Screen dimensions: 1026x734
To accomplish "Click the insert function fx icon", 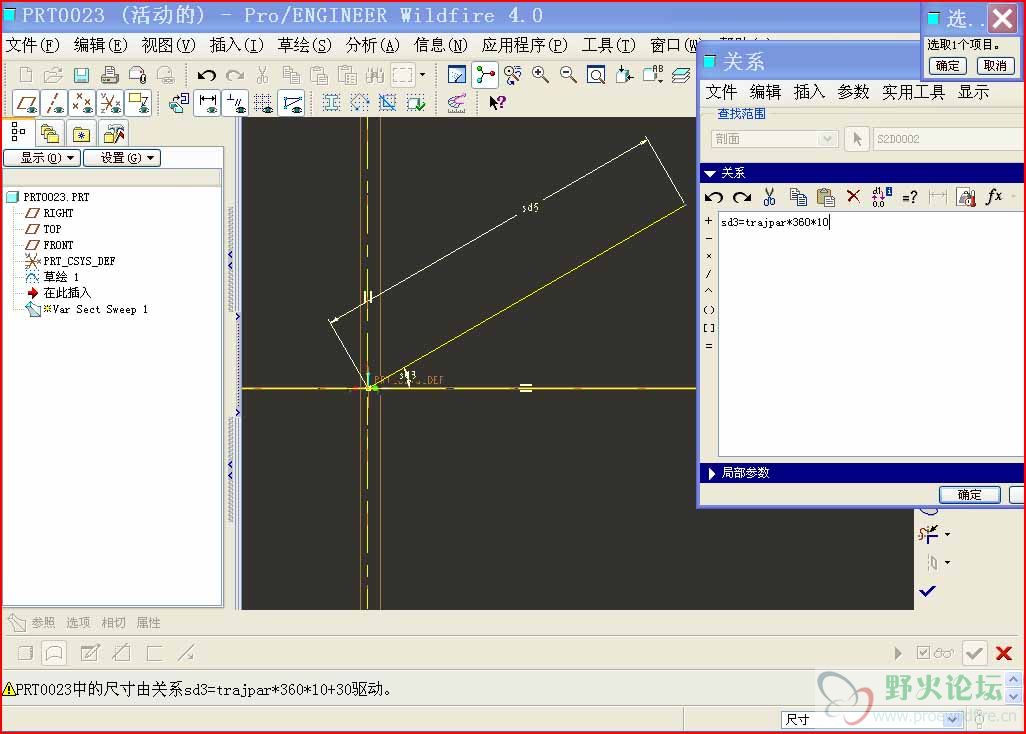I will click(994, 196).
